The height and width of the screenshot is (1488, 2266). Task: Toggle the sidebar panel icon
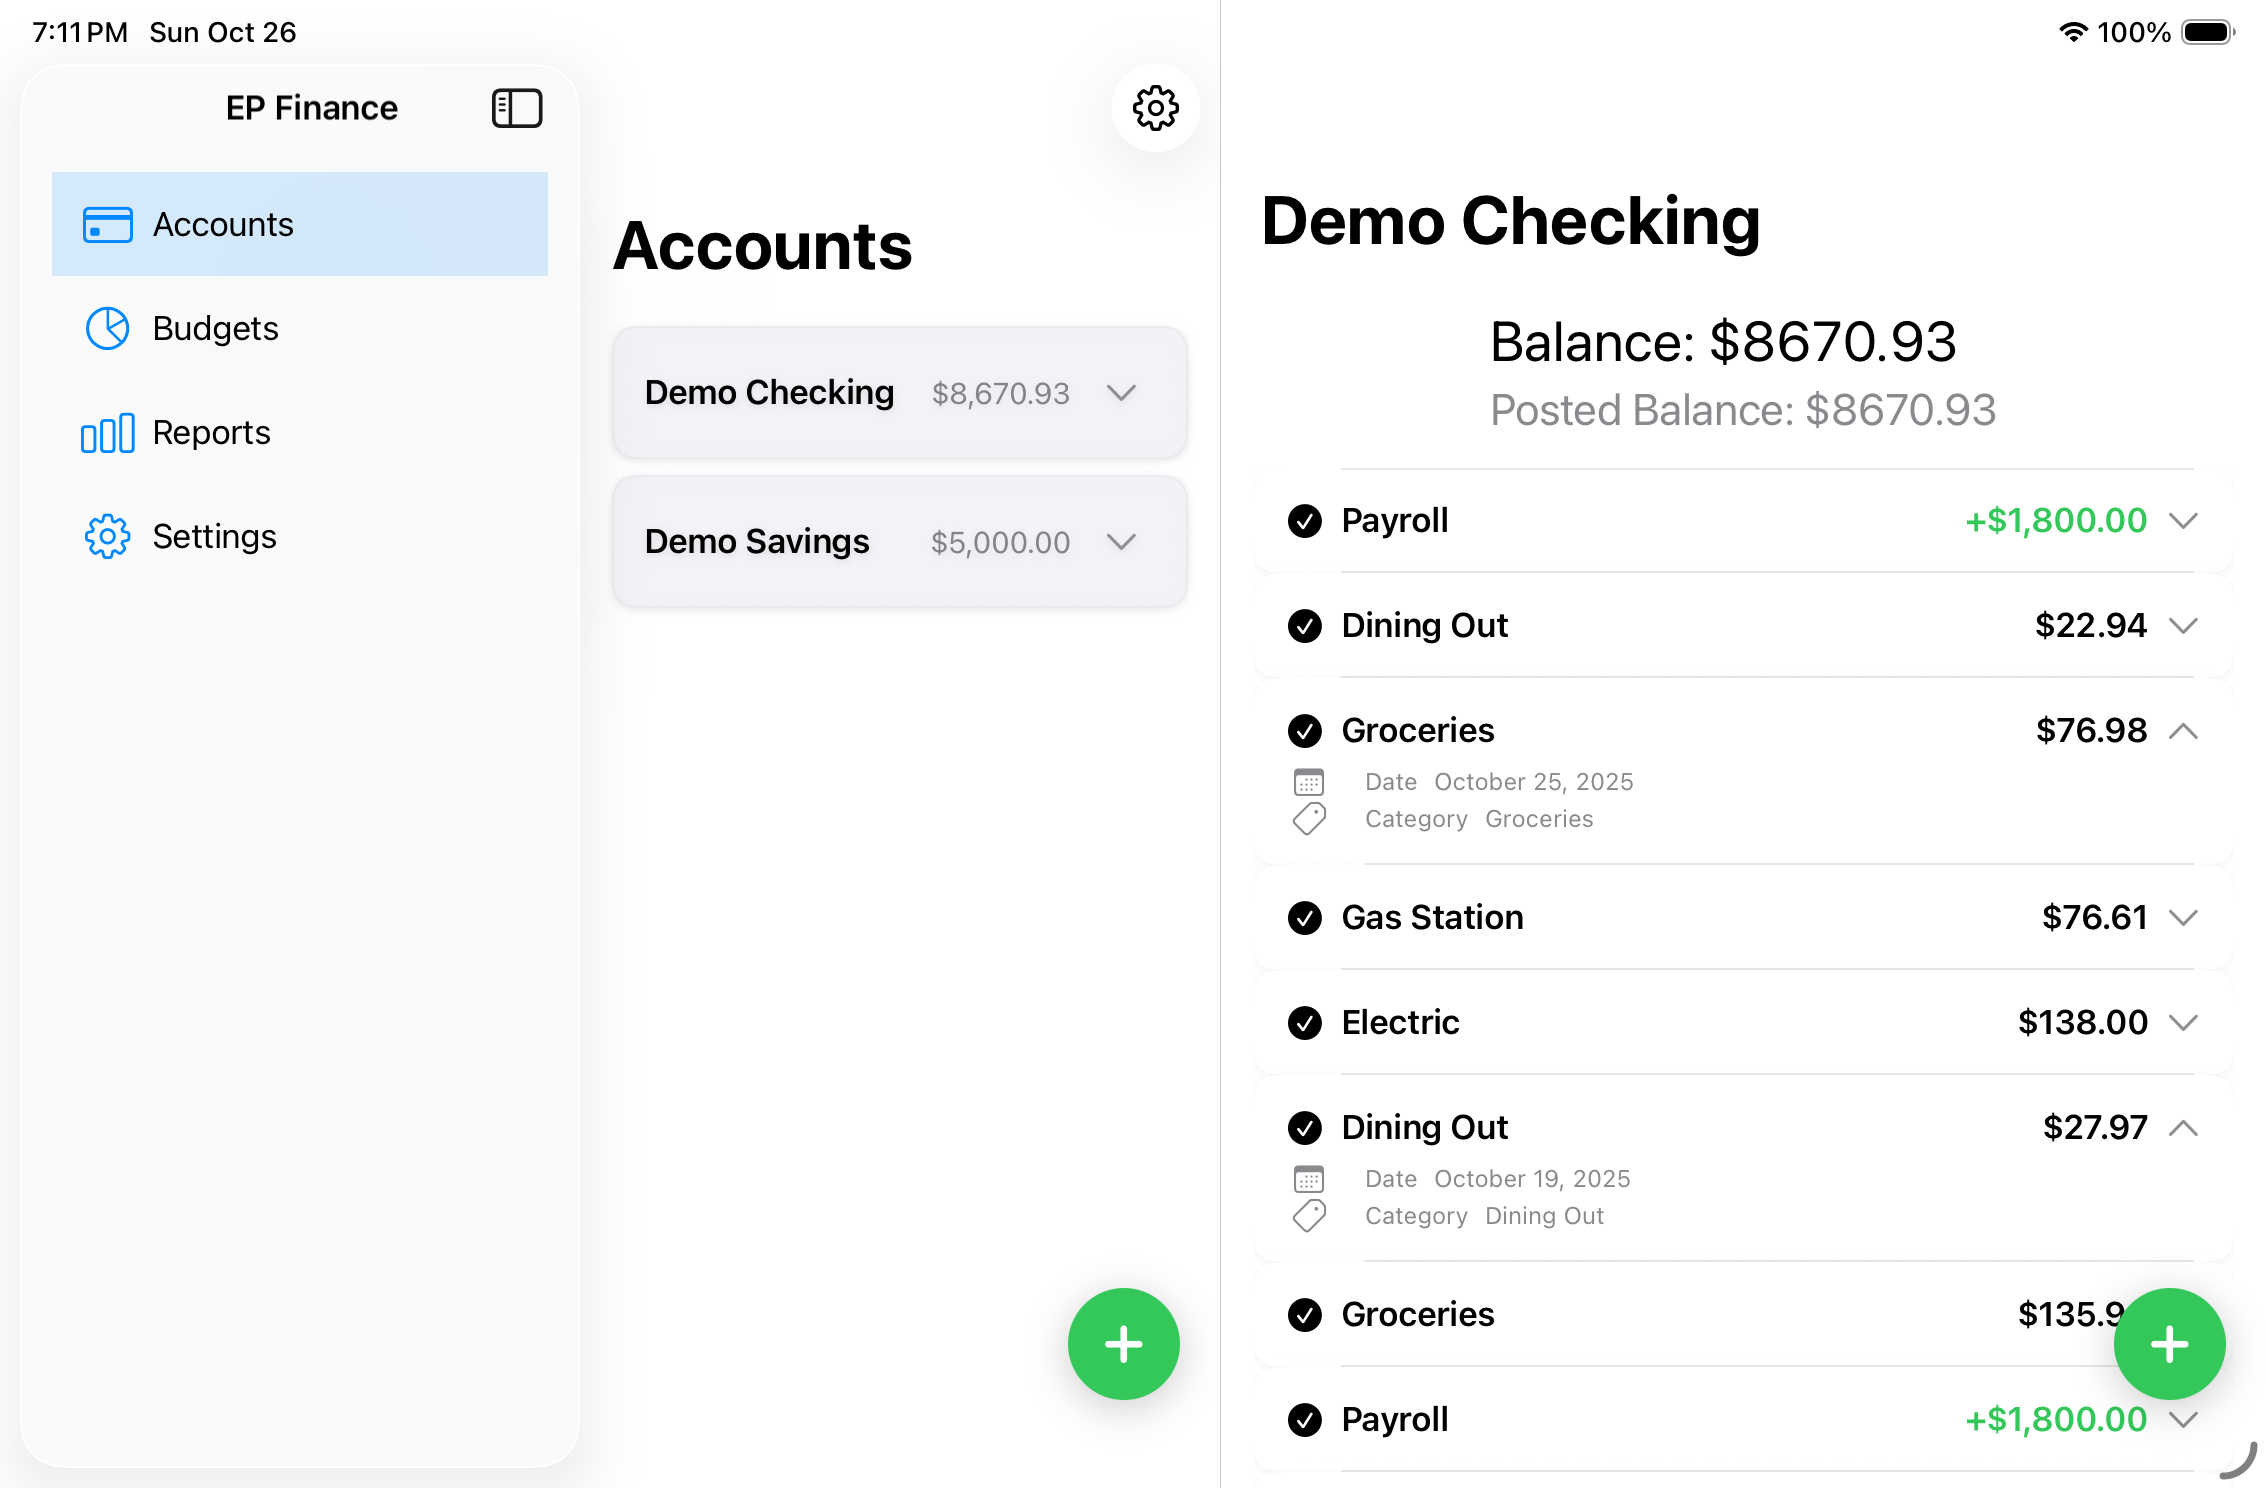pos(516,108)
